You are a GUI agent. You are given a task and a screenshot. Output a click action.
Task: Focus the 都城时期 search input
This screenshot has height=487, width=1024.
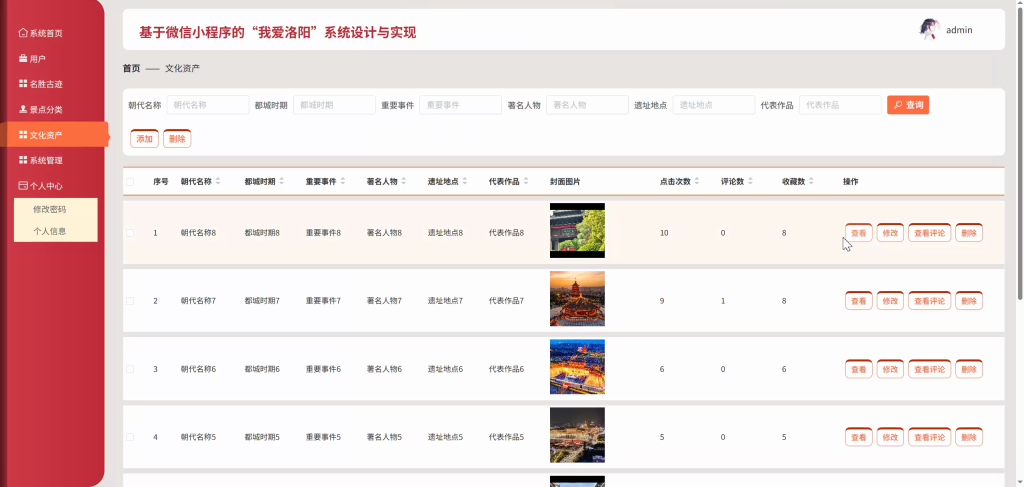coord(334,104)
